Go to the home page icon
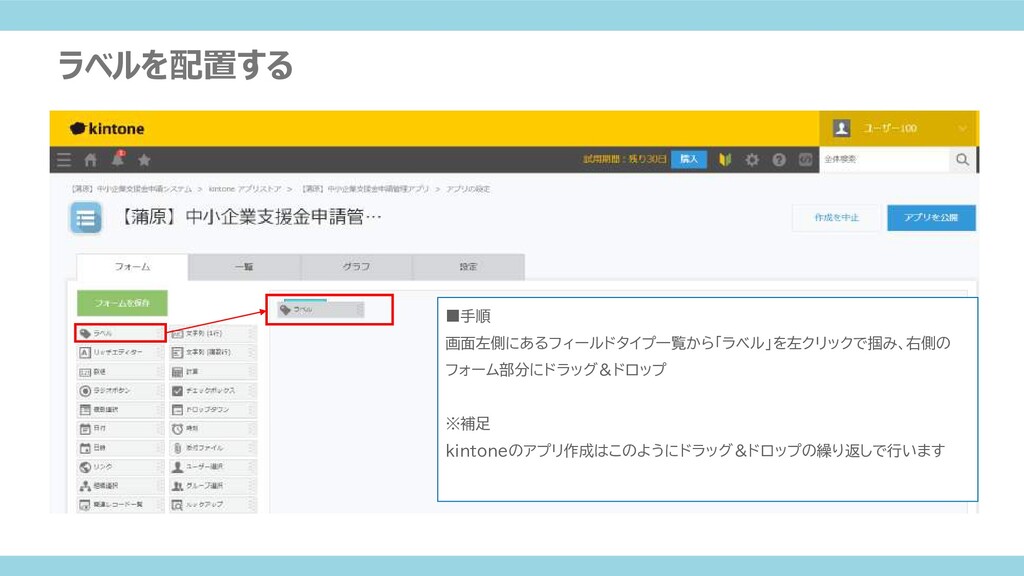 click(91, 160)
